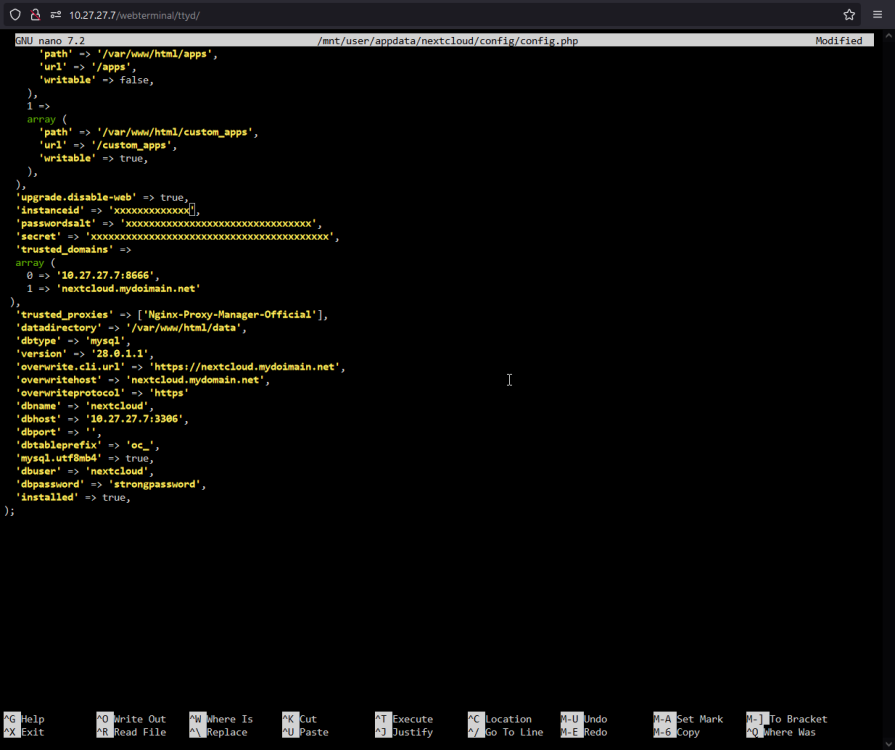Image resolution: width=895 pixels, height=750 pixels.
Task: Click the 'dbname' key
Action: coord(38,406)
